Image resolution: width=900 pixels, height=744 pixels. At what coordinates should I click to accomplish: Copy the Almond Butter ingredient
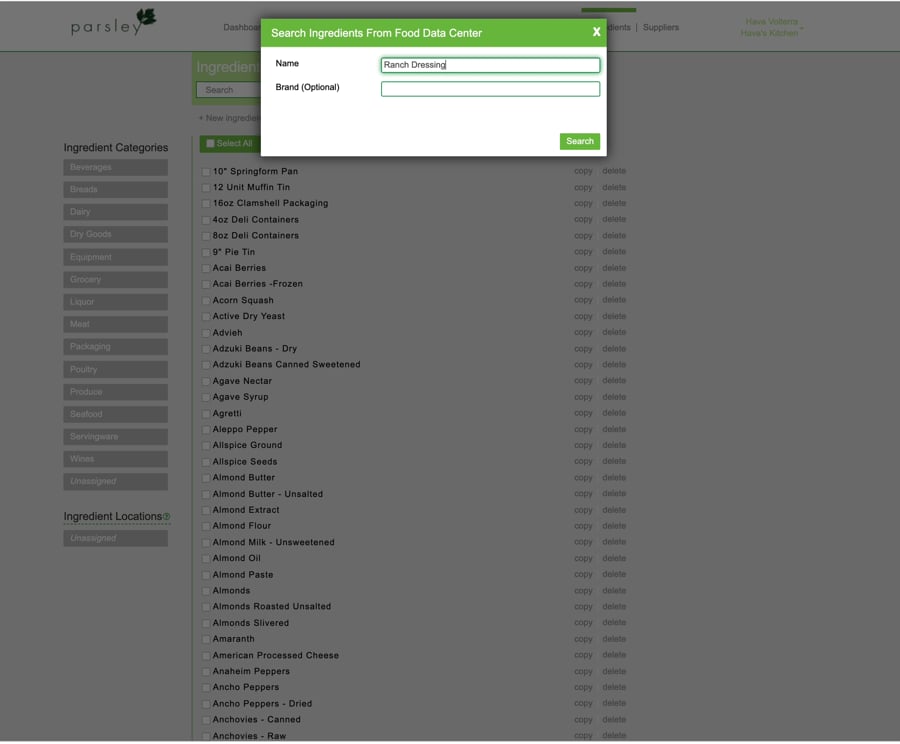583,477
